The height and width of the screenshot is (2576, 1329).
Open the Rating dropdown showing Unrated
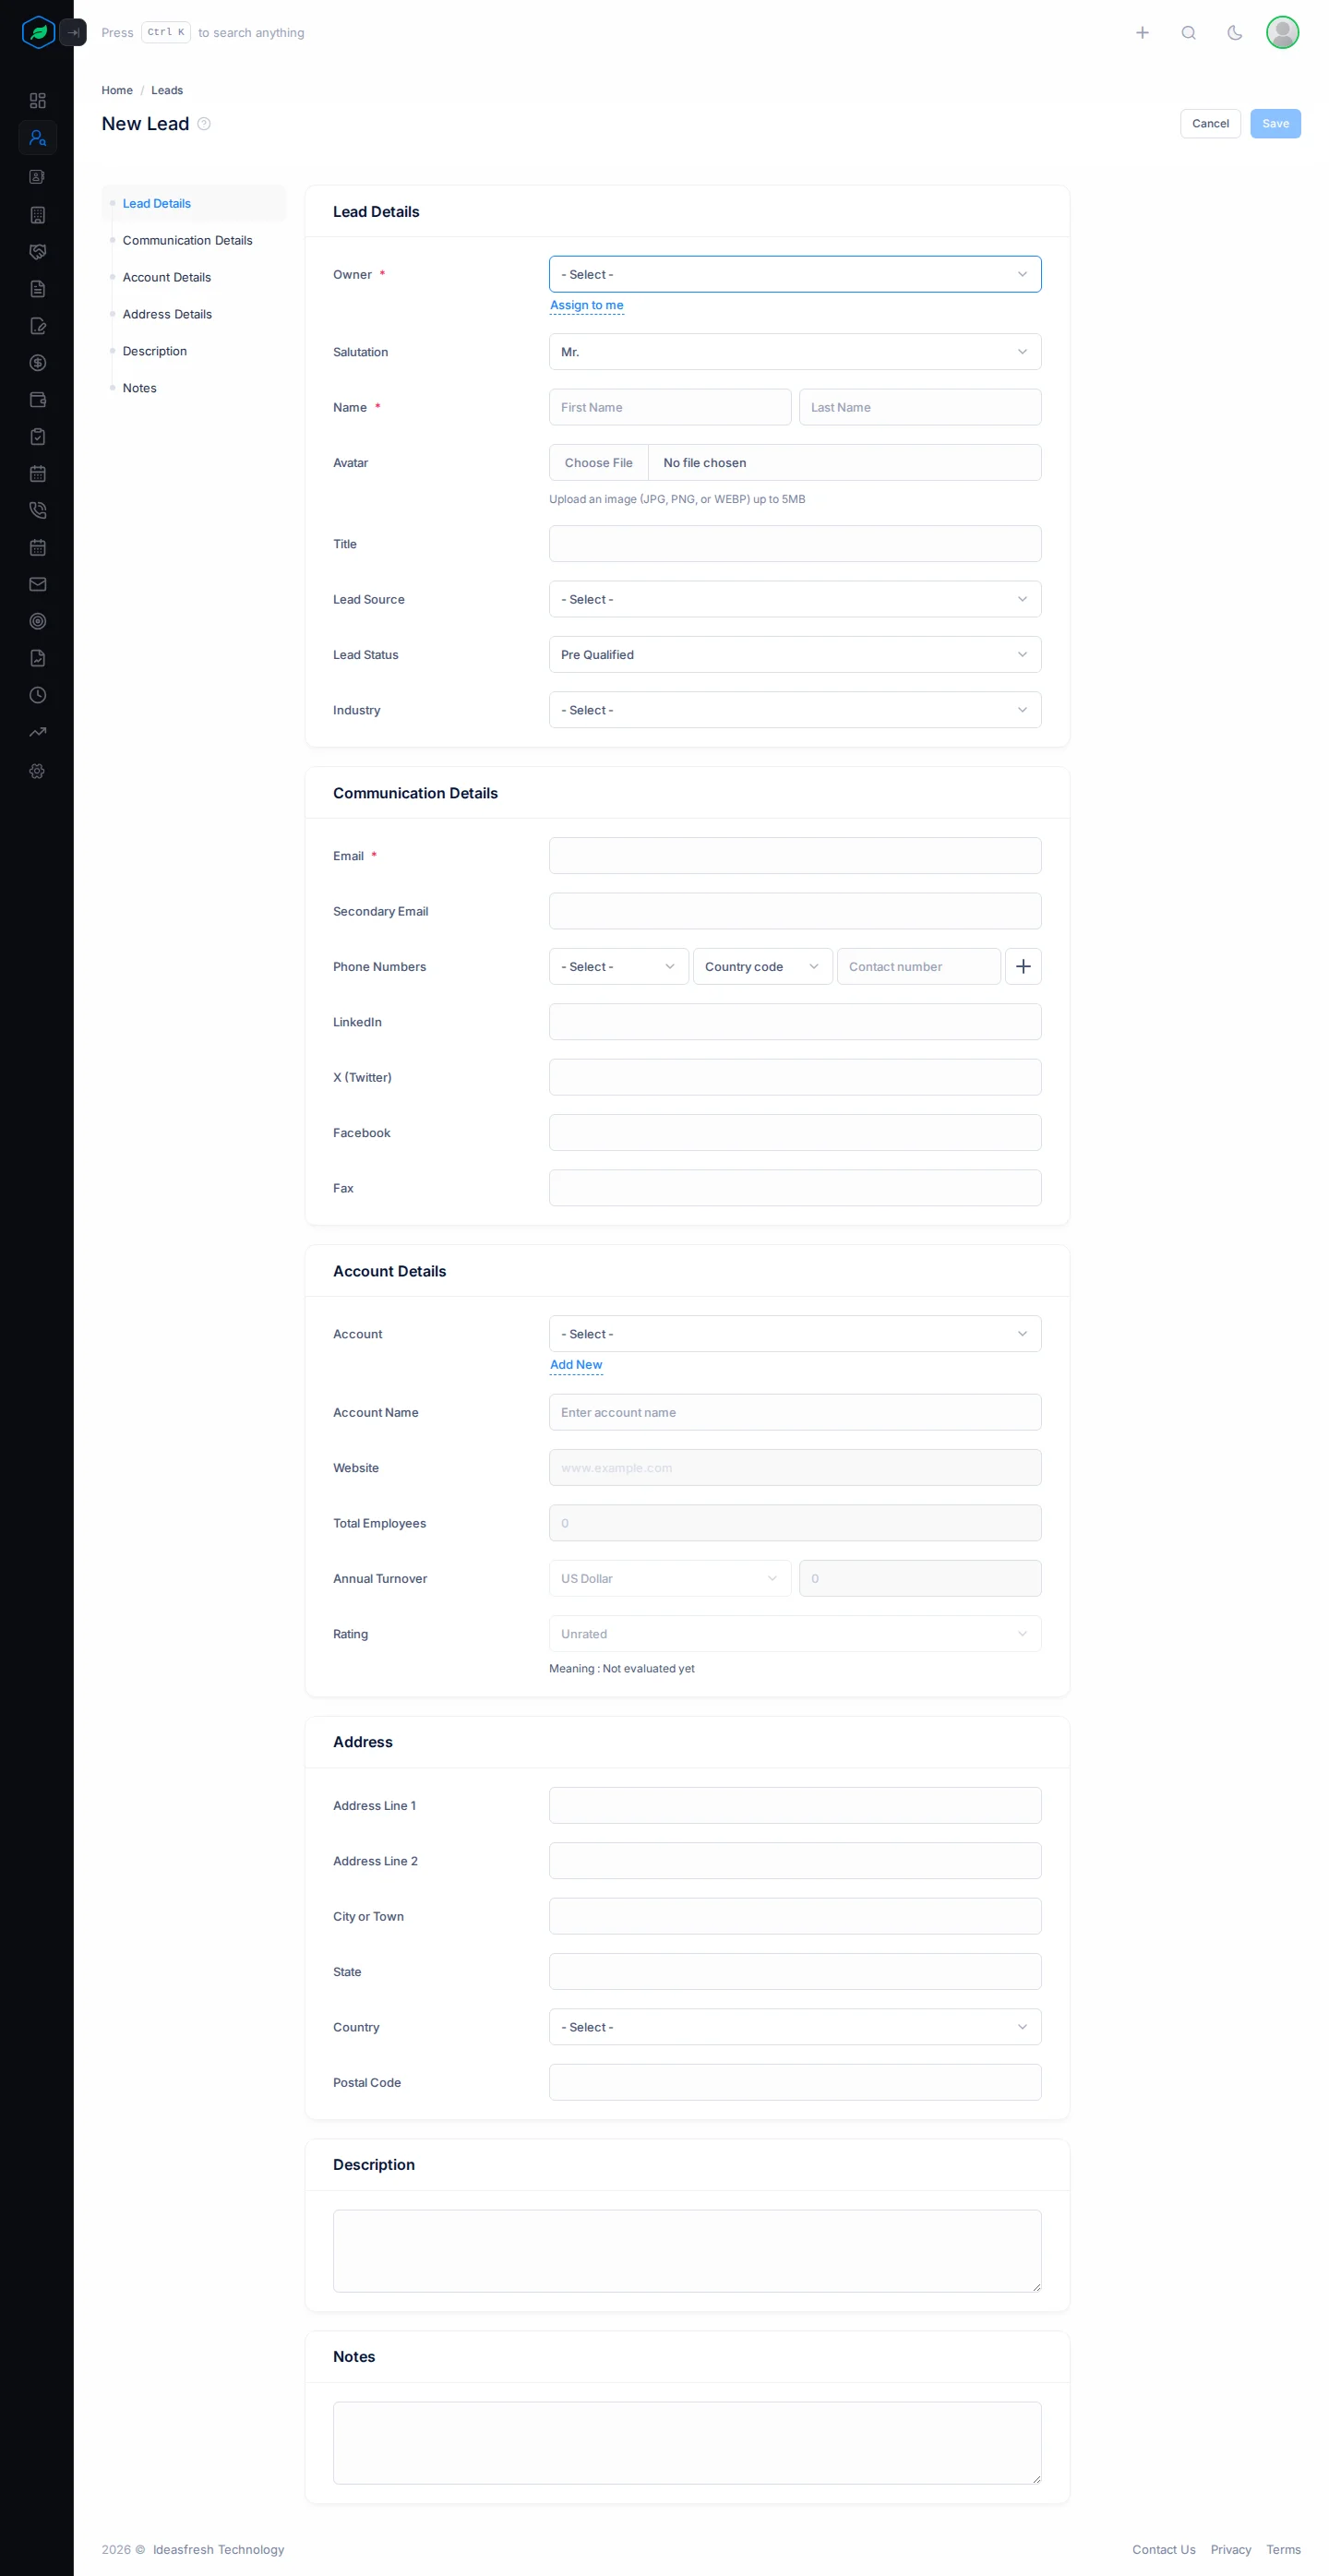(x=795, y=1634)
